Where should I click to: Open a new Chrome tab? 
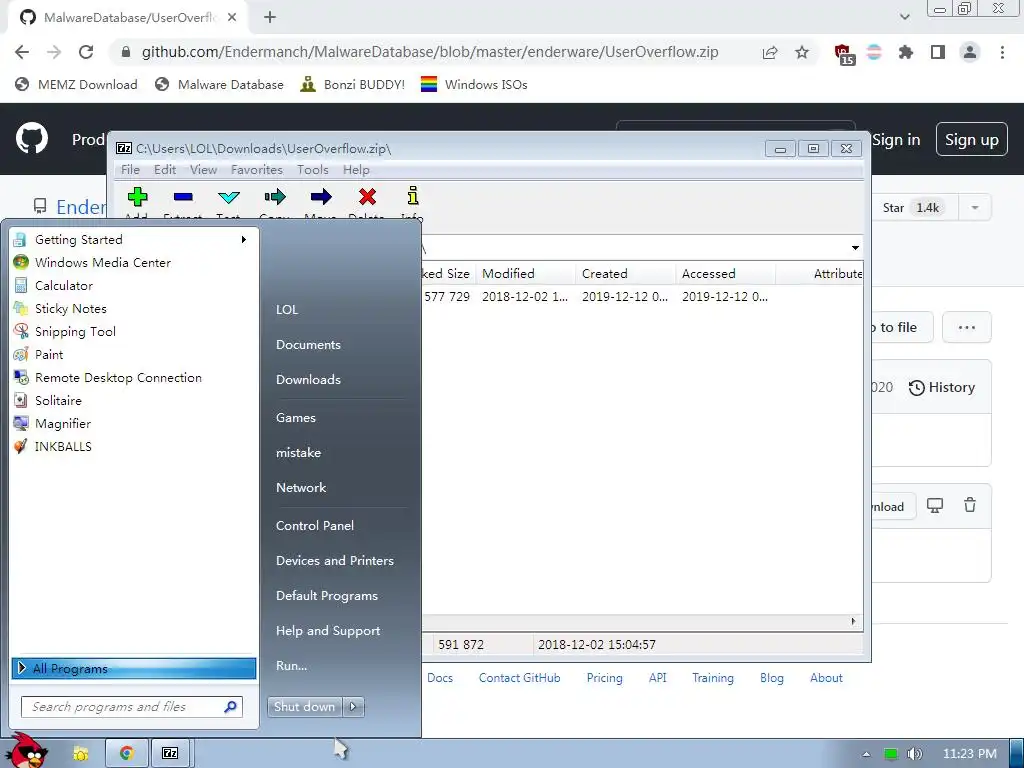pyautogui.click(x=270, y=18)
